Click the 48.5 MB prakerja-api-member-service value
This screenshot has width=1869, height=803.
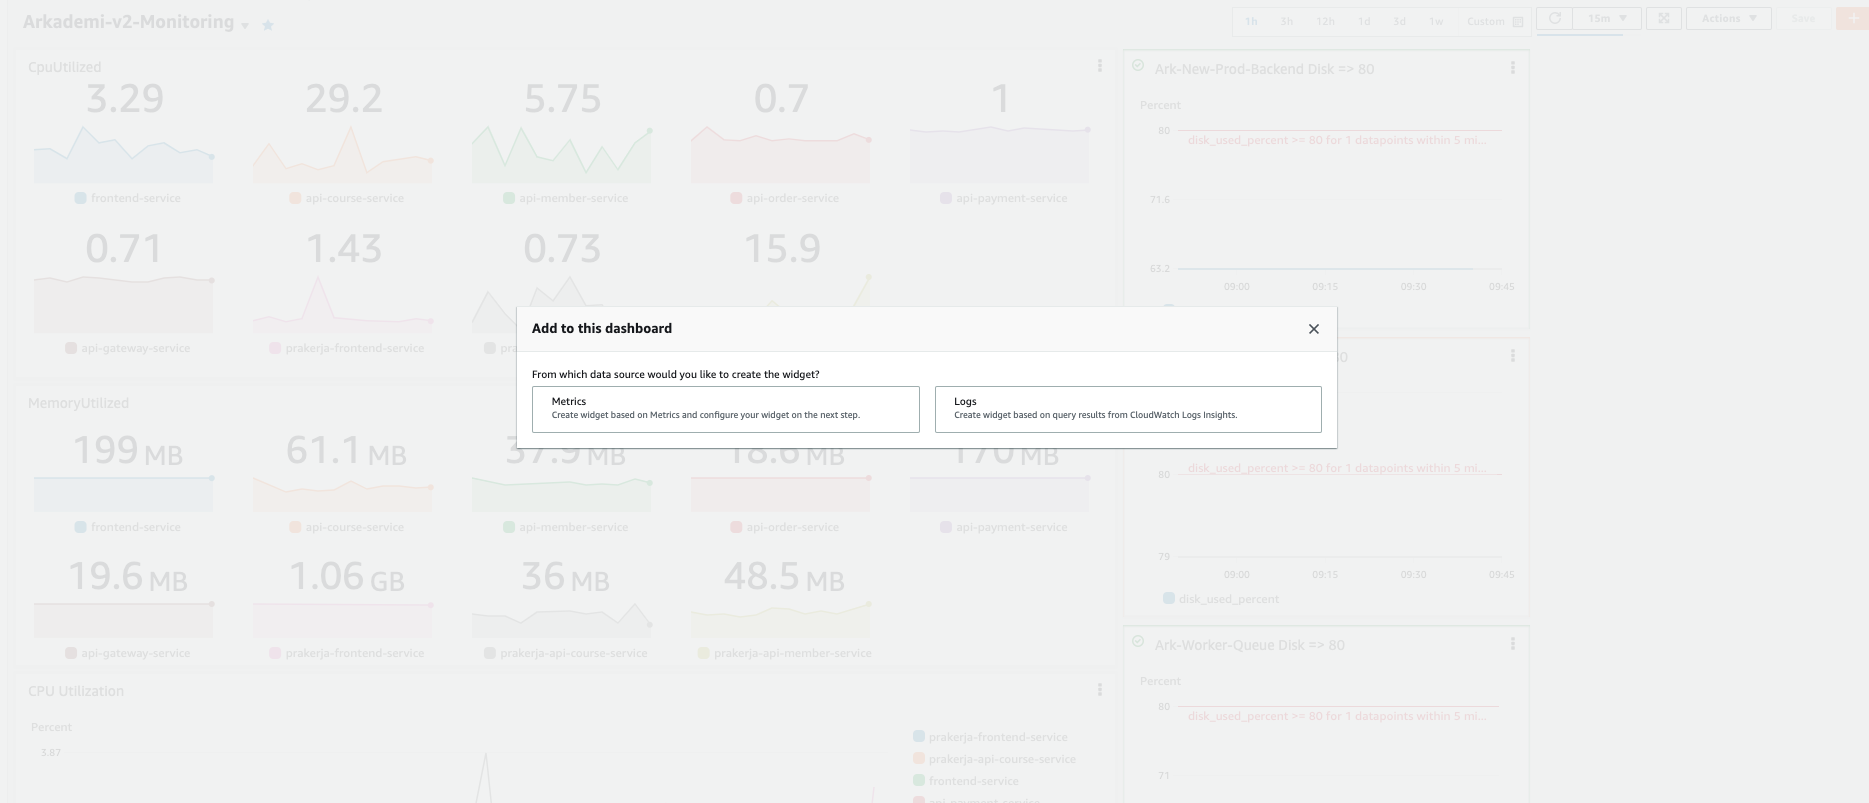[x=784, y=577]
